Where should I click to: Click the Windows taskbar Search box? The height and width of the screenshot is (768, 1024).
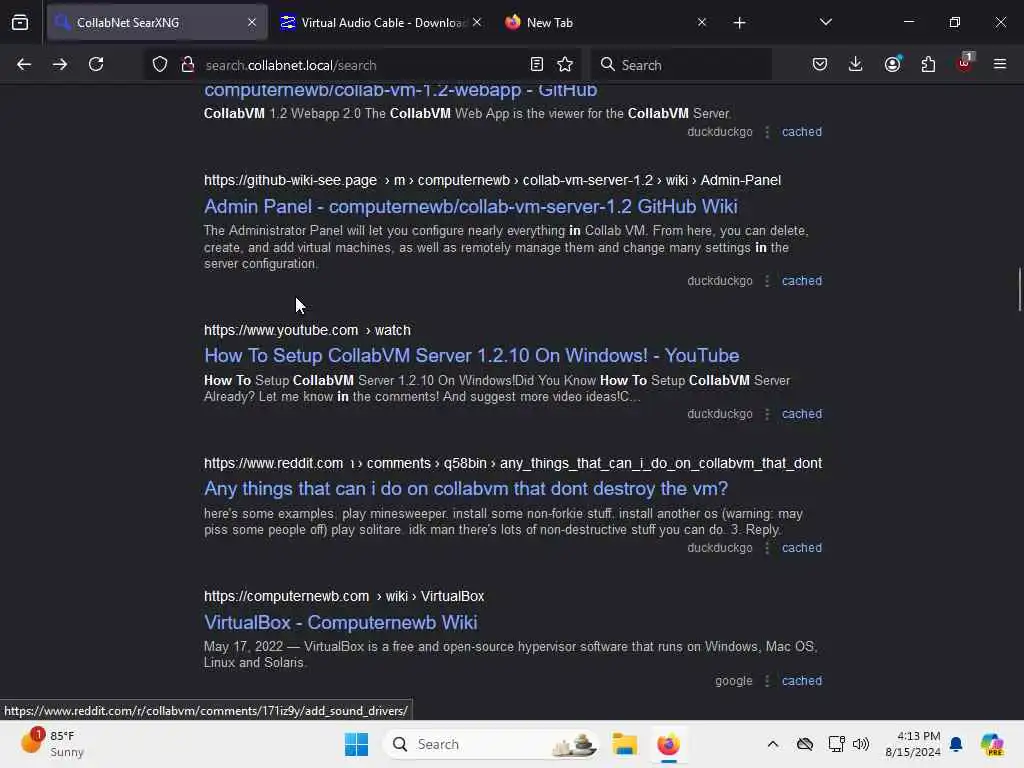491,744
